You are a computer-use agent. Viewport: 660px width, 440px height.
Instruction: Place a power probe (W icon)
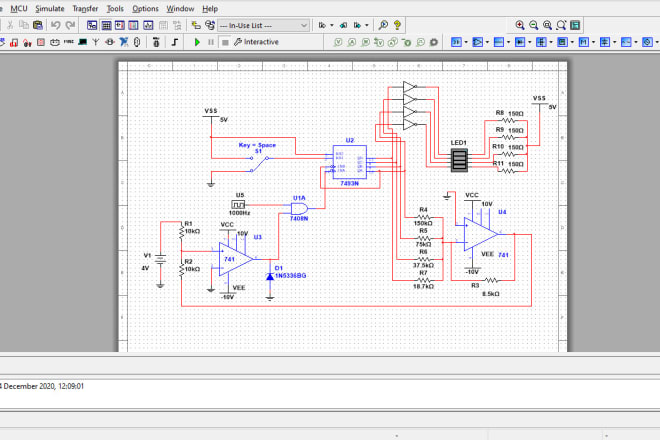(365, 42)
